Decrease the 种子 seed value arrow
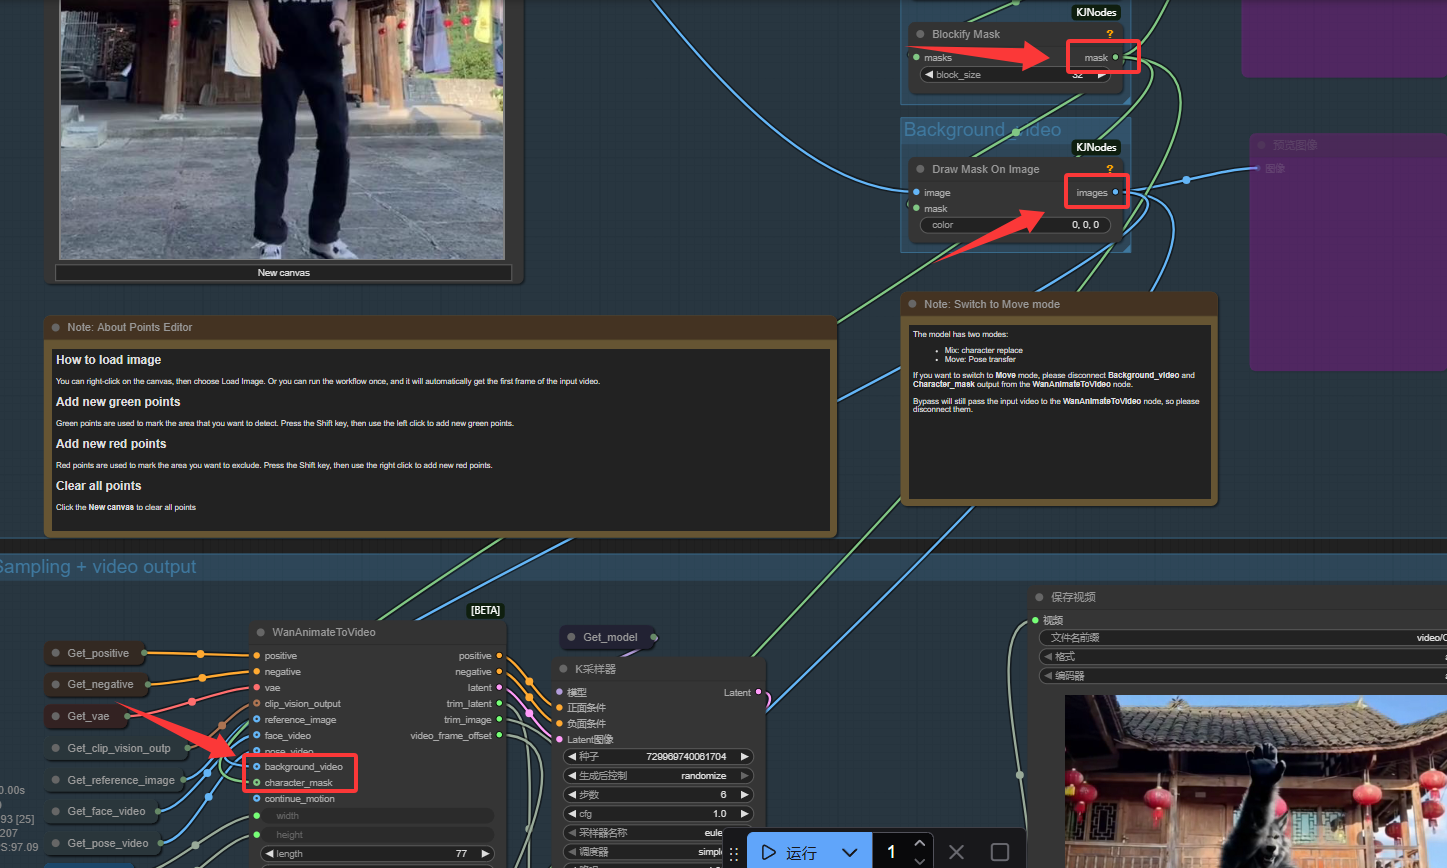 coord(573,757)
